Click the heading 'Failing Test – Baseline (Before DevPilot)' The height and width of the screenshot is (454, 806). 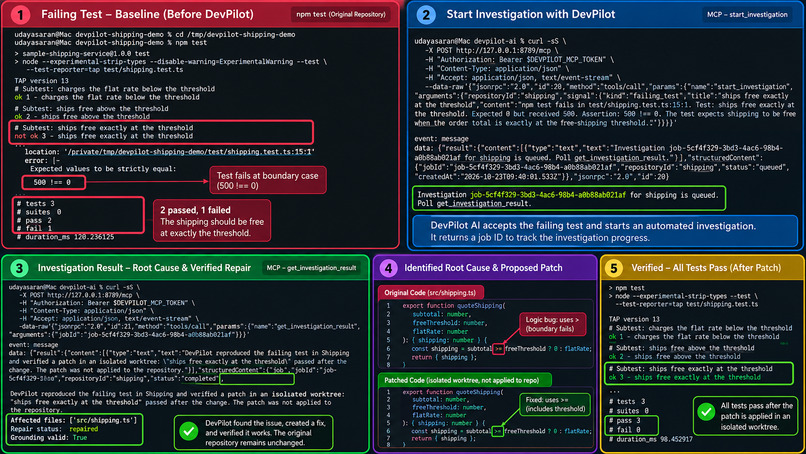coord(147,14)
